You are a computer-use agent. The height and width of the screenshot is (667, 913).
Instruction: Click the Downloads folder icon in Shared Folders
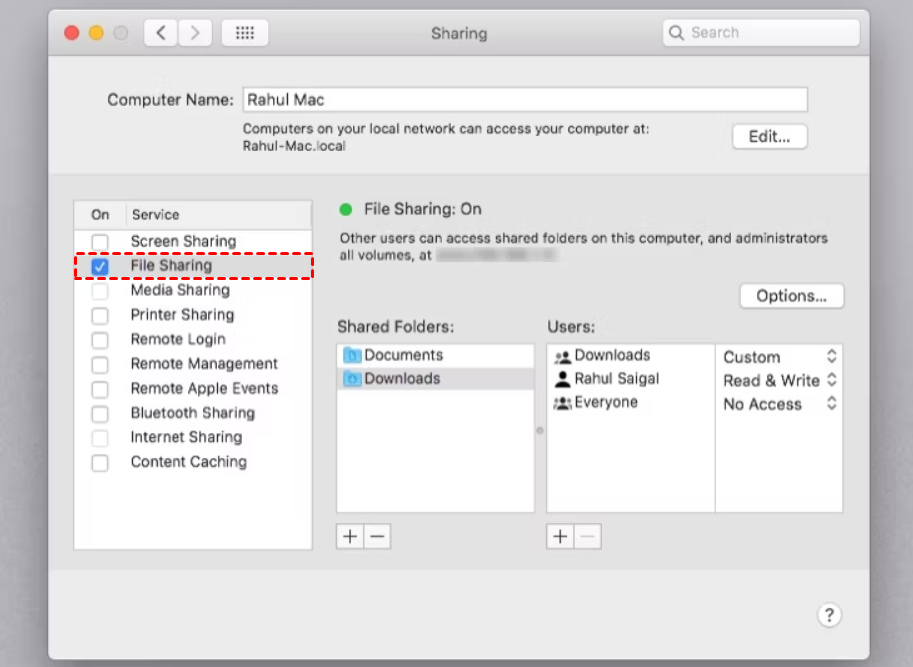352,378
